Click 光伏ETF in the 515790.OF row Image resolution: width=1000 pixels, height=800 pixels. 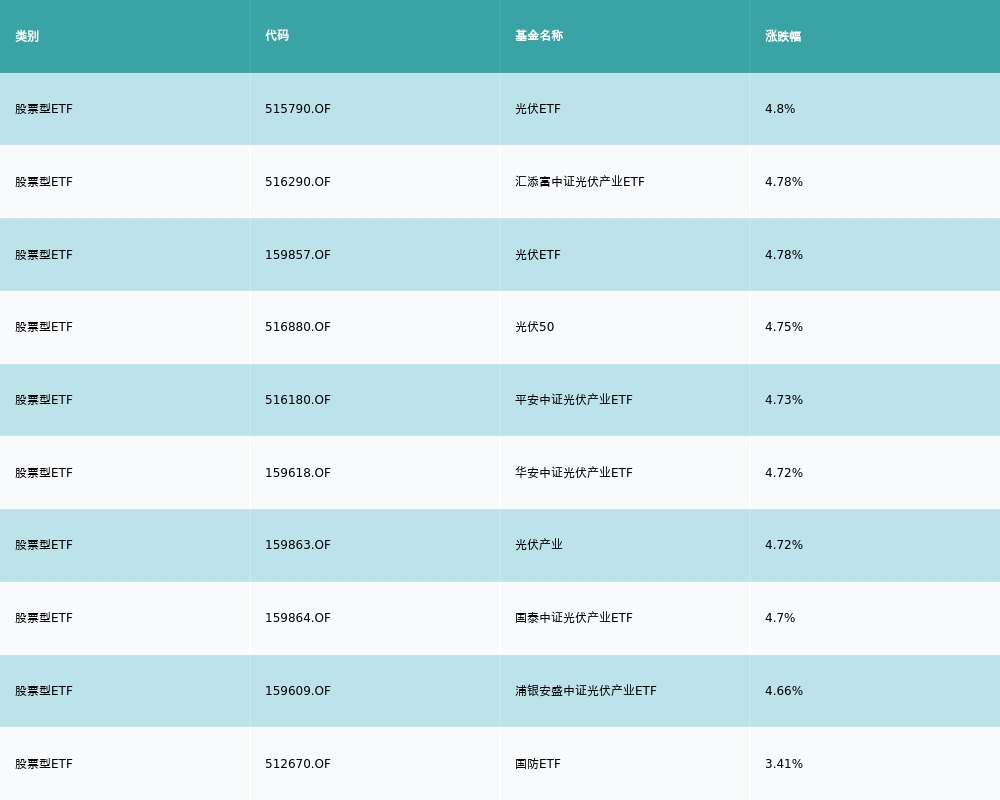point(538,109)
